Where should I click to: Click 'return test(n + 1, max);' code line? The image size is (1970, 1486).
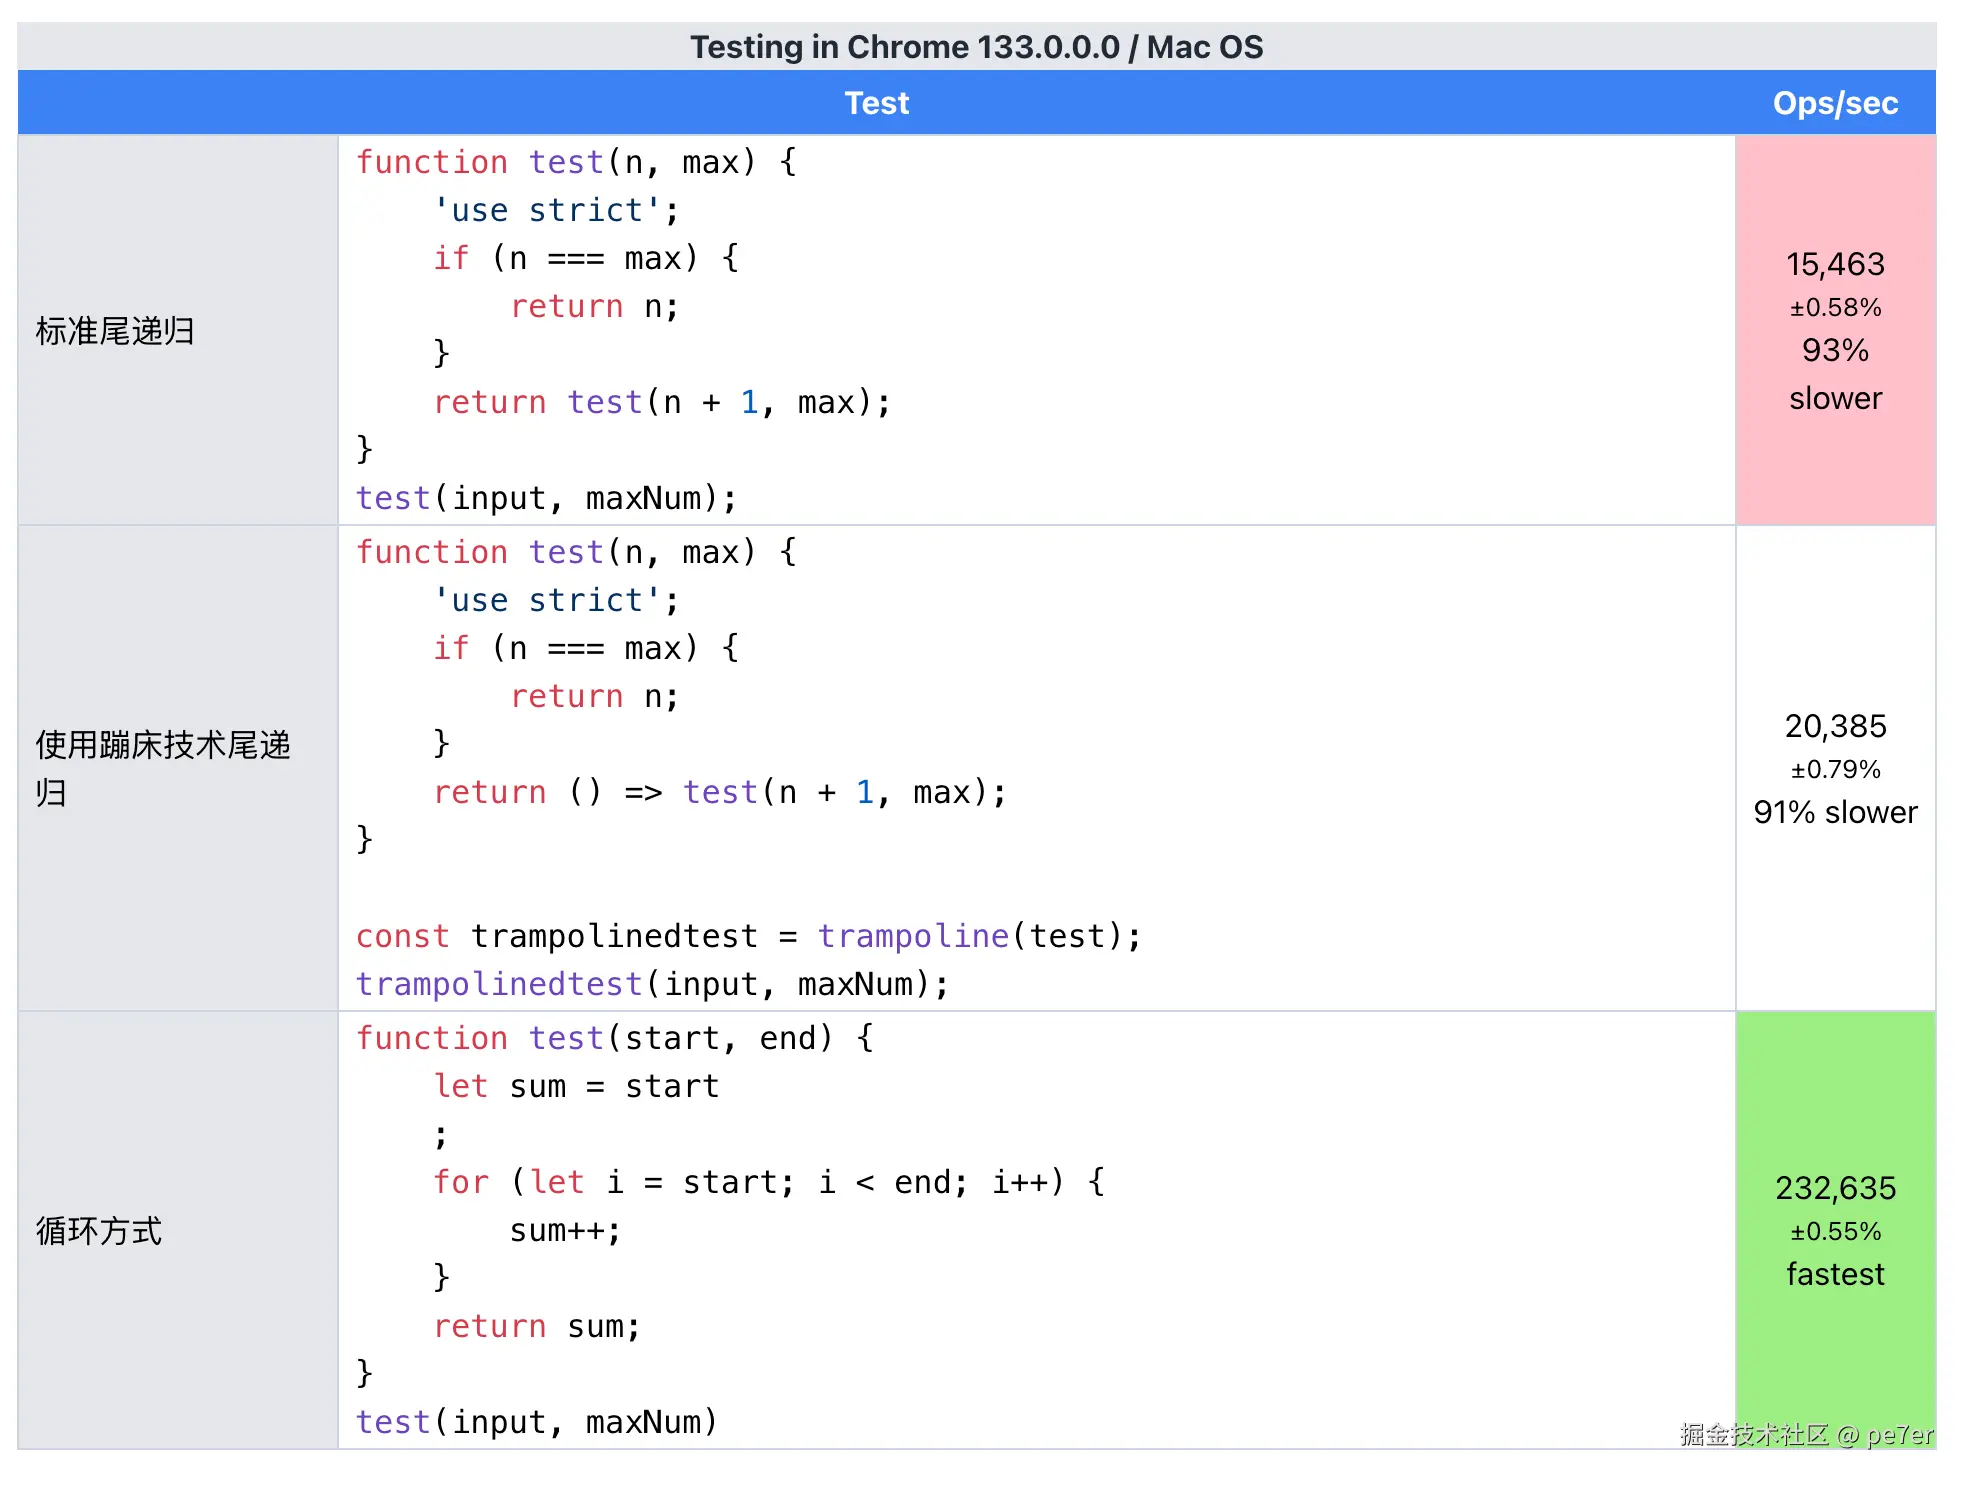pyautogui.click(x=661, y=402)
